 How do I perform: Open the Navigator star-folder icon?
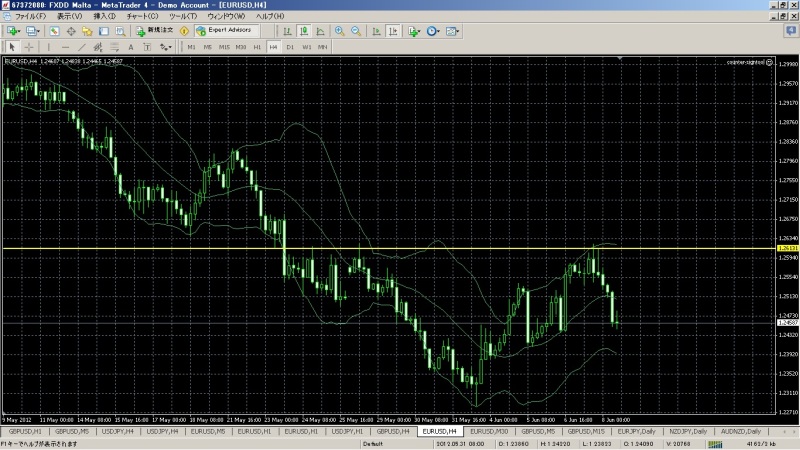87,31
